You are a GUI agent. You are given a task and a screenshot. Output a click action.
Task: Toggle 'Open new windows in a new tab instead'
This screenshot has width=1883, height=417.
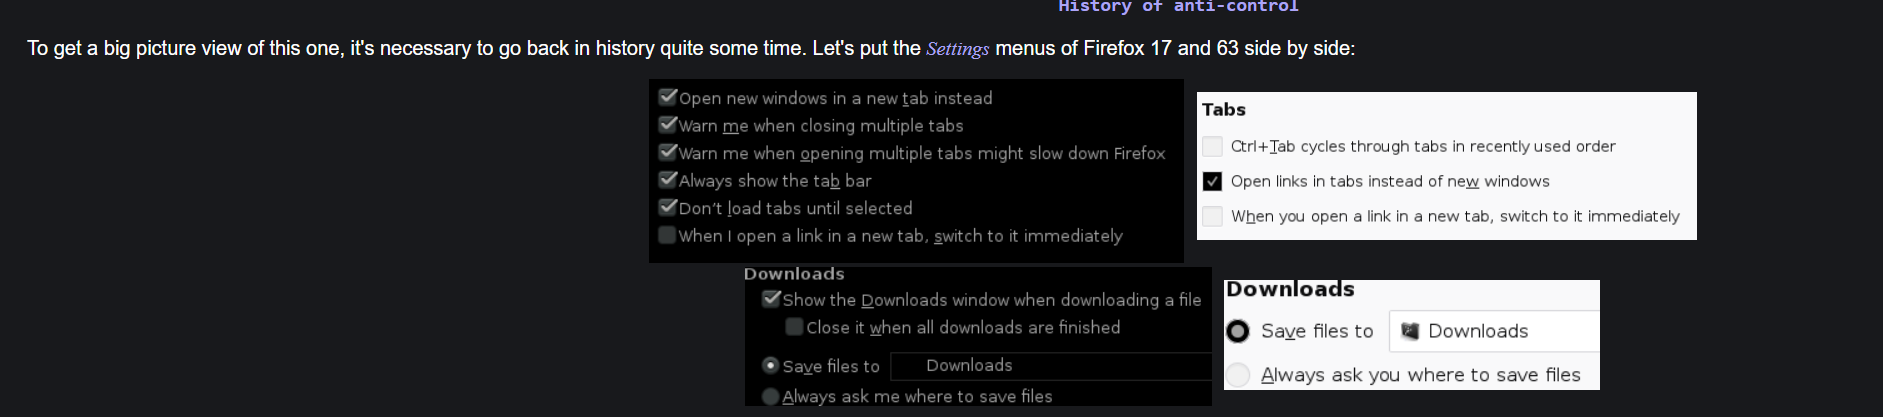(668, 97)
